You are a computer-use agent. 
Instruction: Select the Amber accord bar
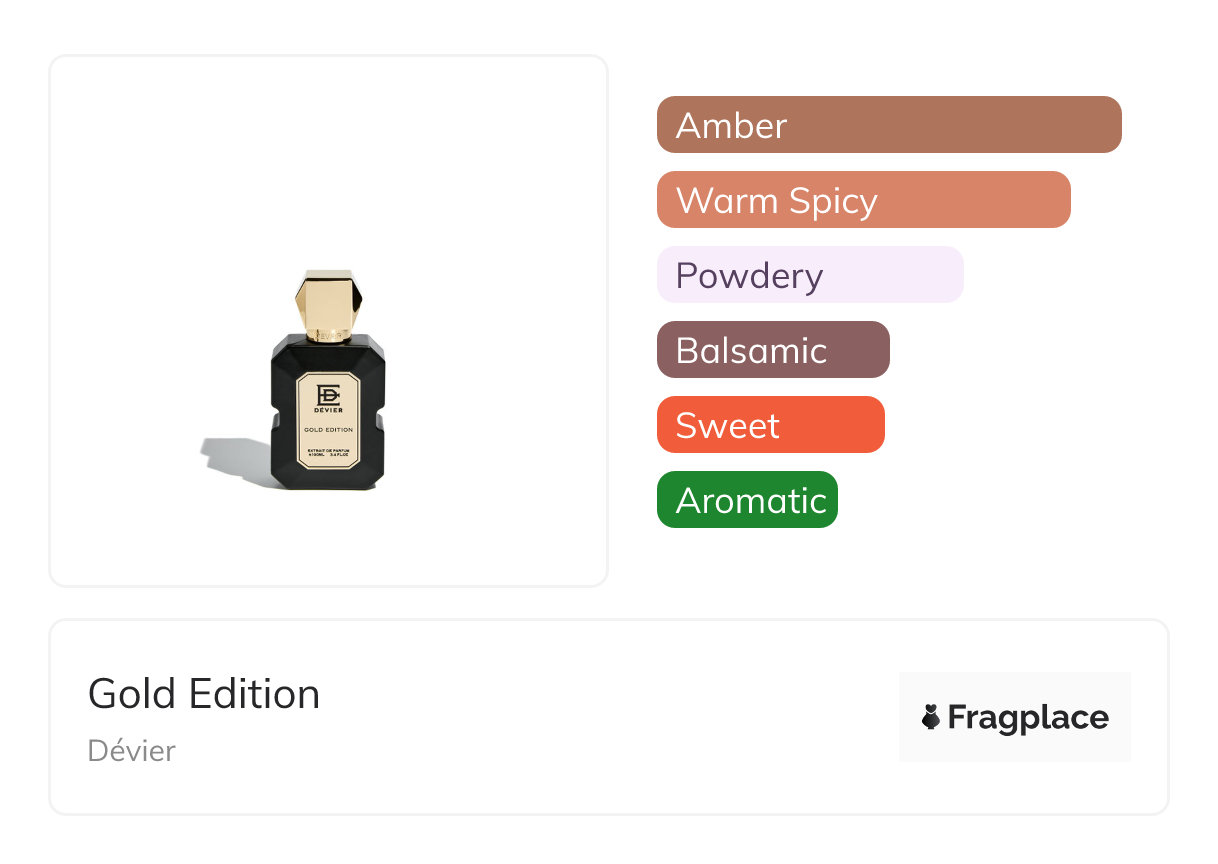(888, 125)
